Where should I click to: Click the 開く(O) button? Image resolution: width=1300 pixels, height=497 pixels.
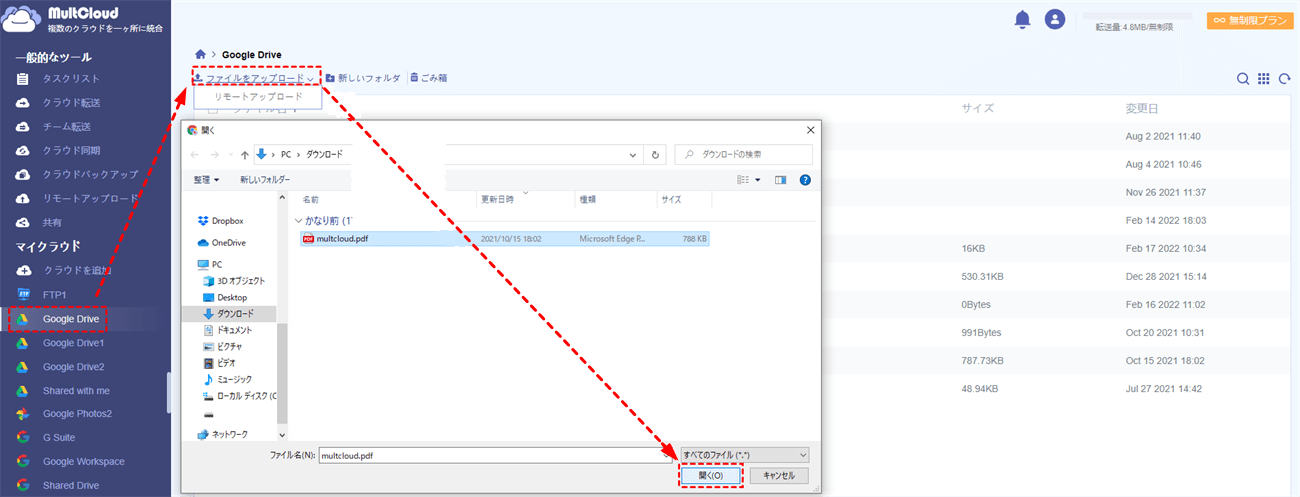click(x=711, y=476)
